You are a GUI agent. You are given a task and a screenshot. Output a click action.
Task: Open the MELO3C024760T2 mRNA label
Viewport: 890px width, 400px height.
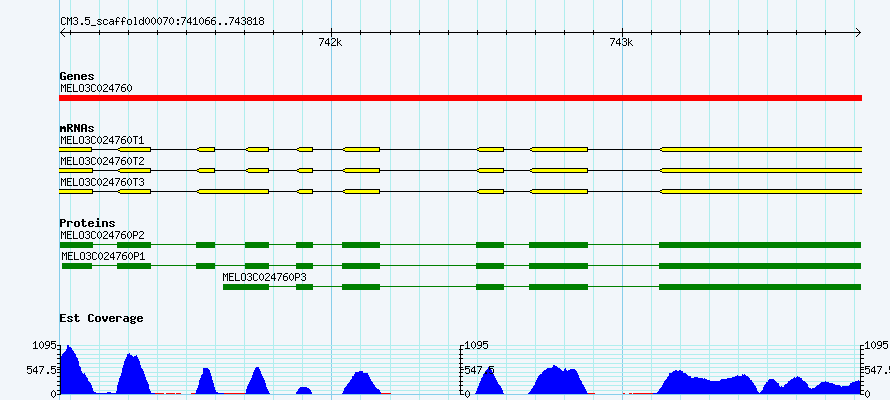pos(102,162)
